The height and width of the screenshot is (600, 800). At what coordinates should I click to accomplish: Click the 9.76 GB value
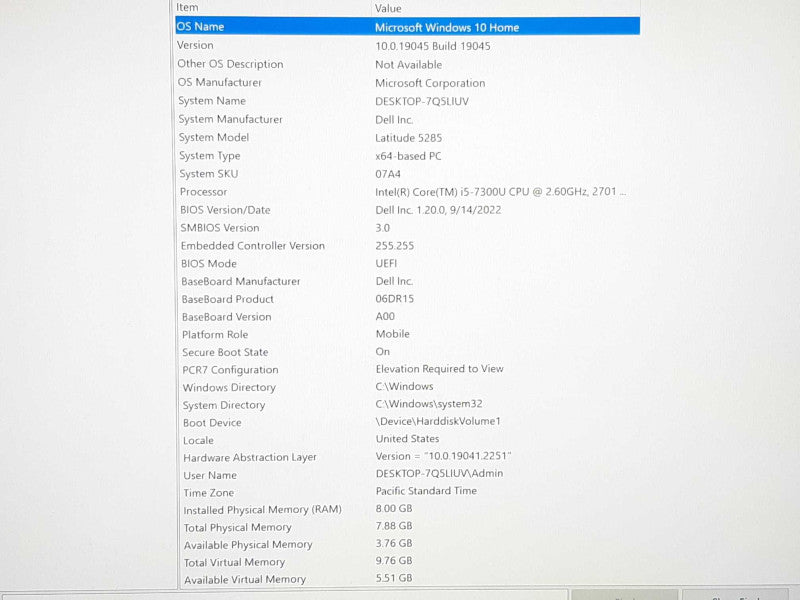pos(394,560)
